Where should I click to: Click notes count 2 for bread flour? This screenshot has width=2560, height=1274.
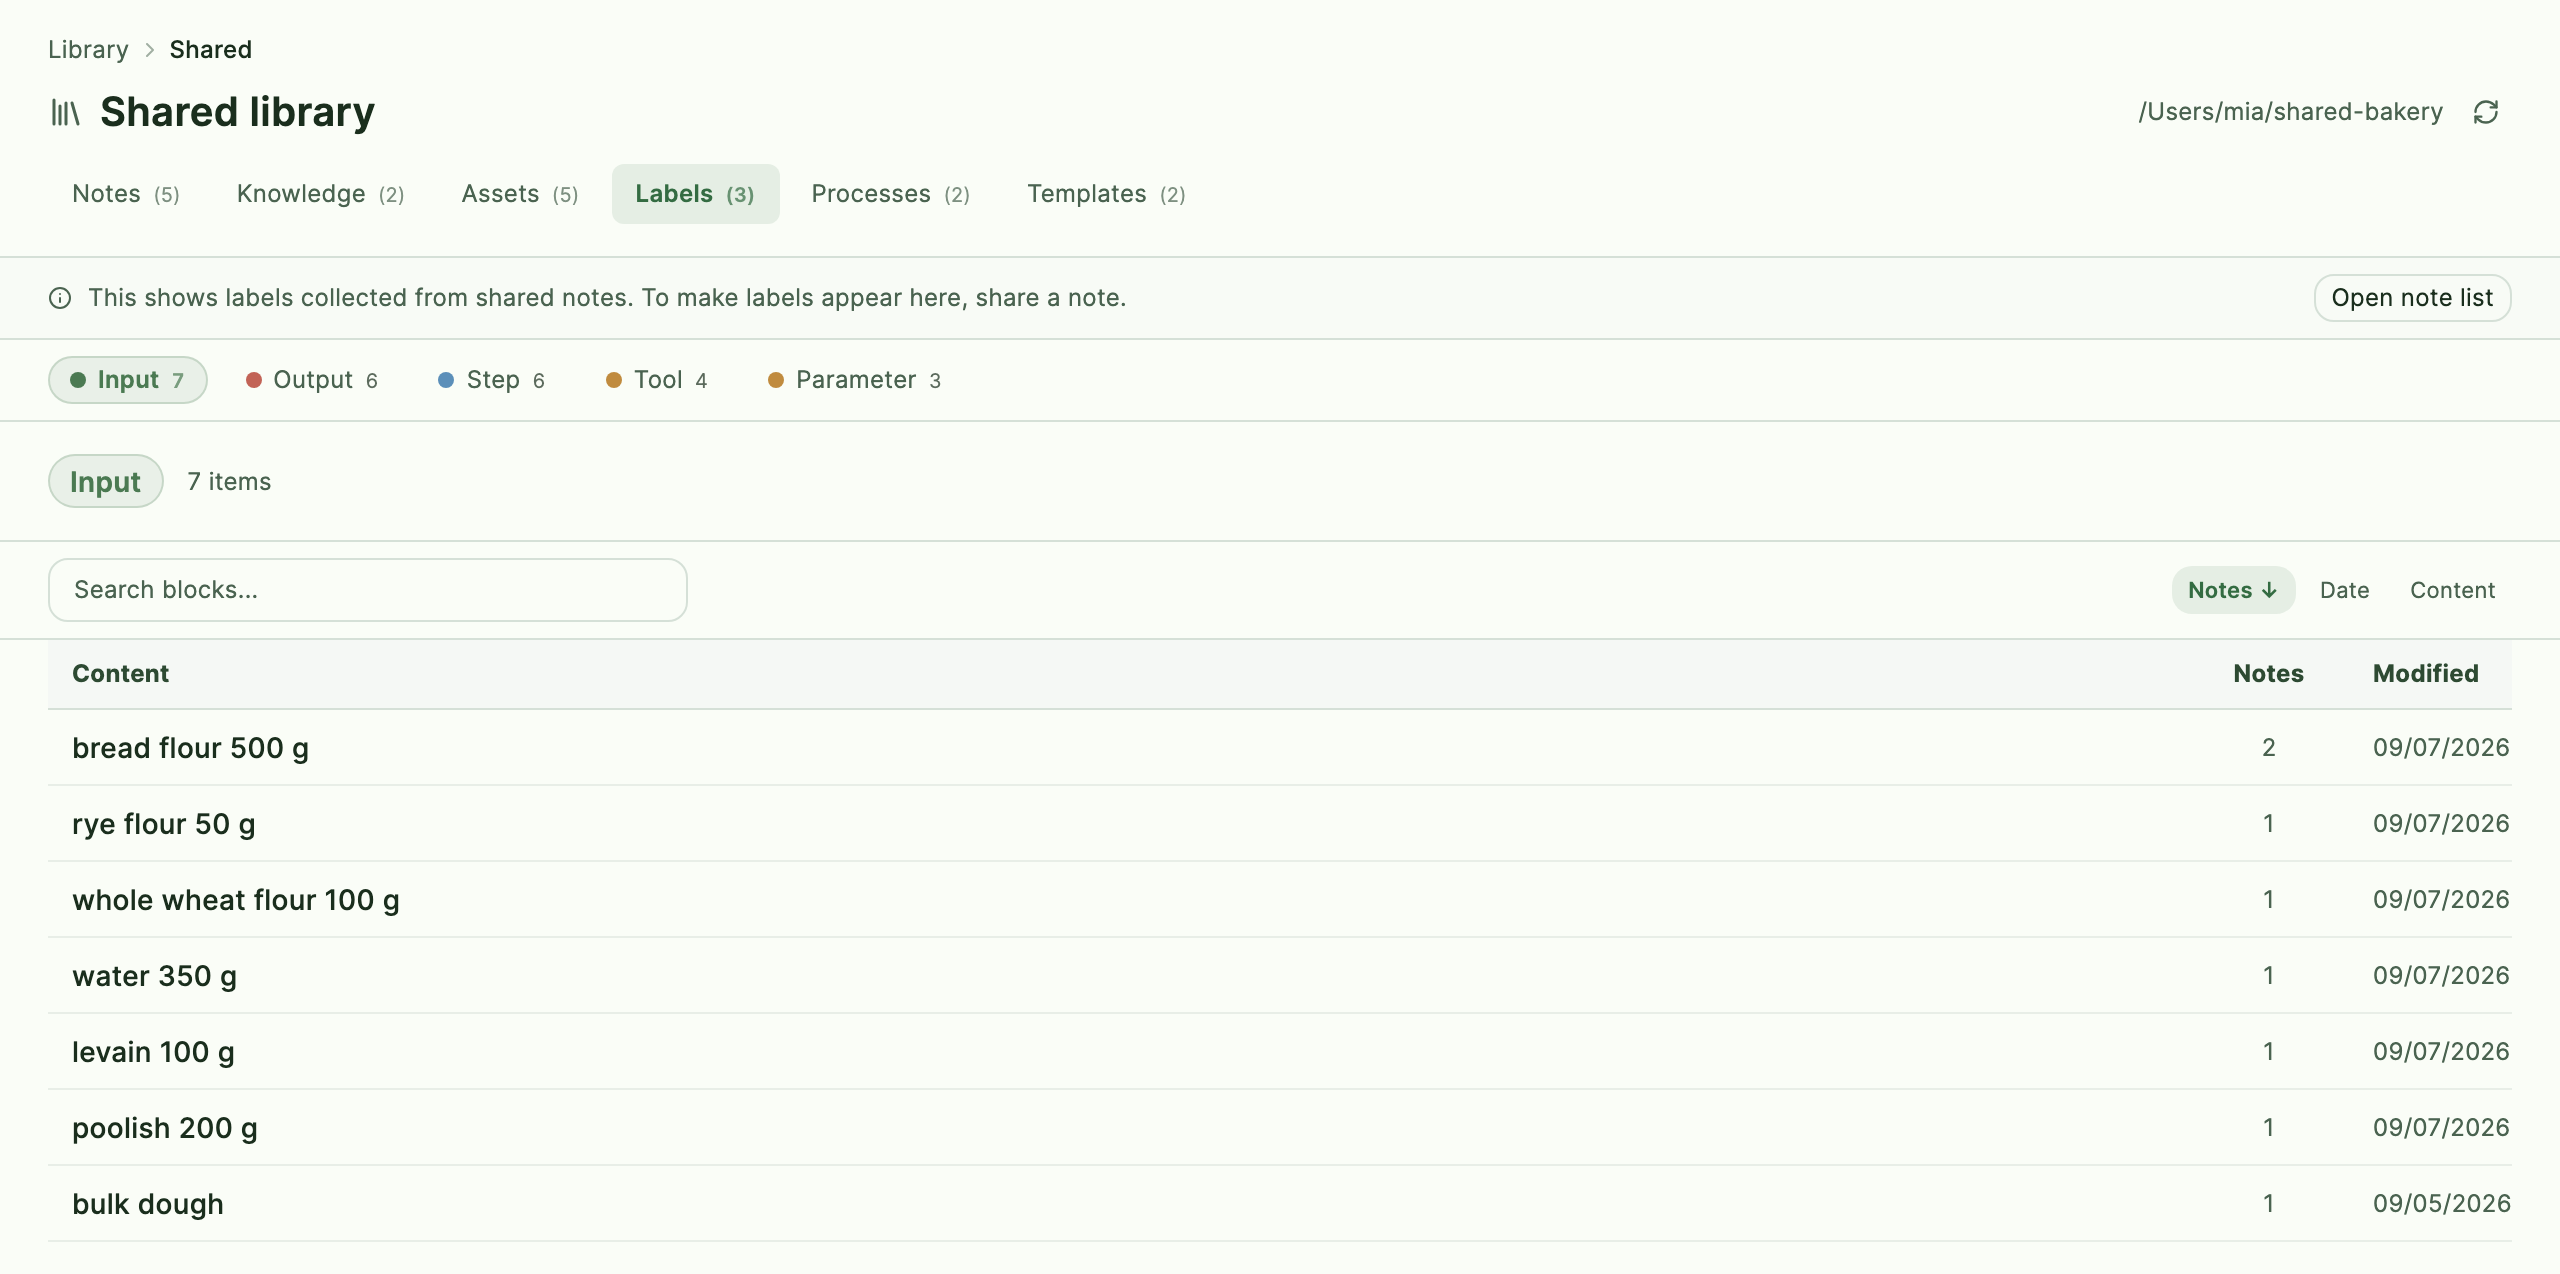click(x=2269, y=748)
